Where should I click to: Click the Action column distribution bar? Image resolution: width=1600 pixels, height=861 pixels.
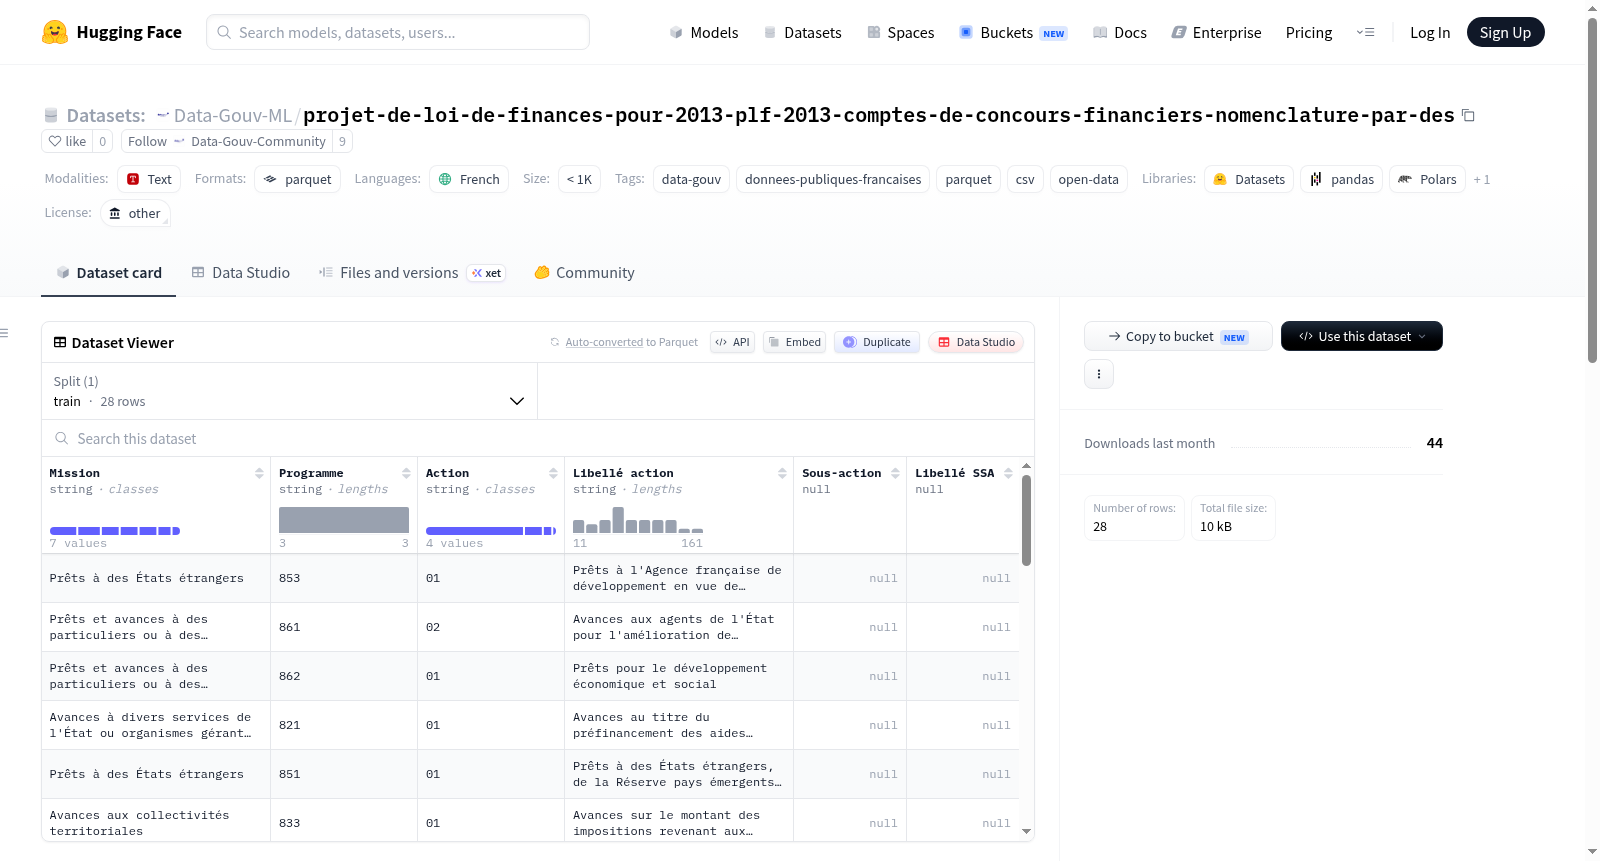pos(491,531)
